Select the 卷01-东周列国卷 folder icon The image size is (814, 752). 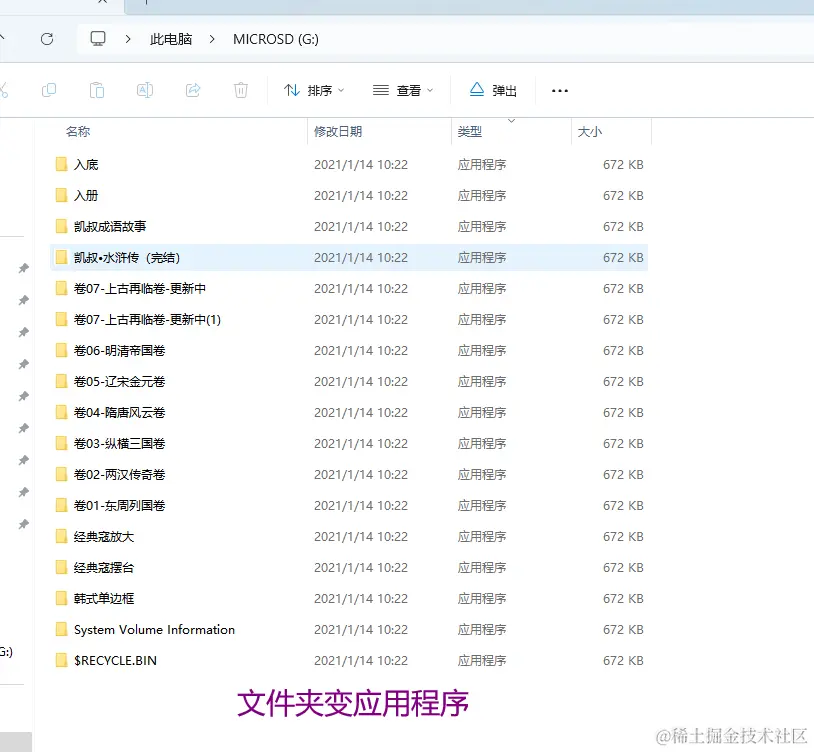coord(61,505)
